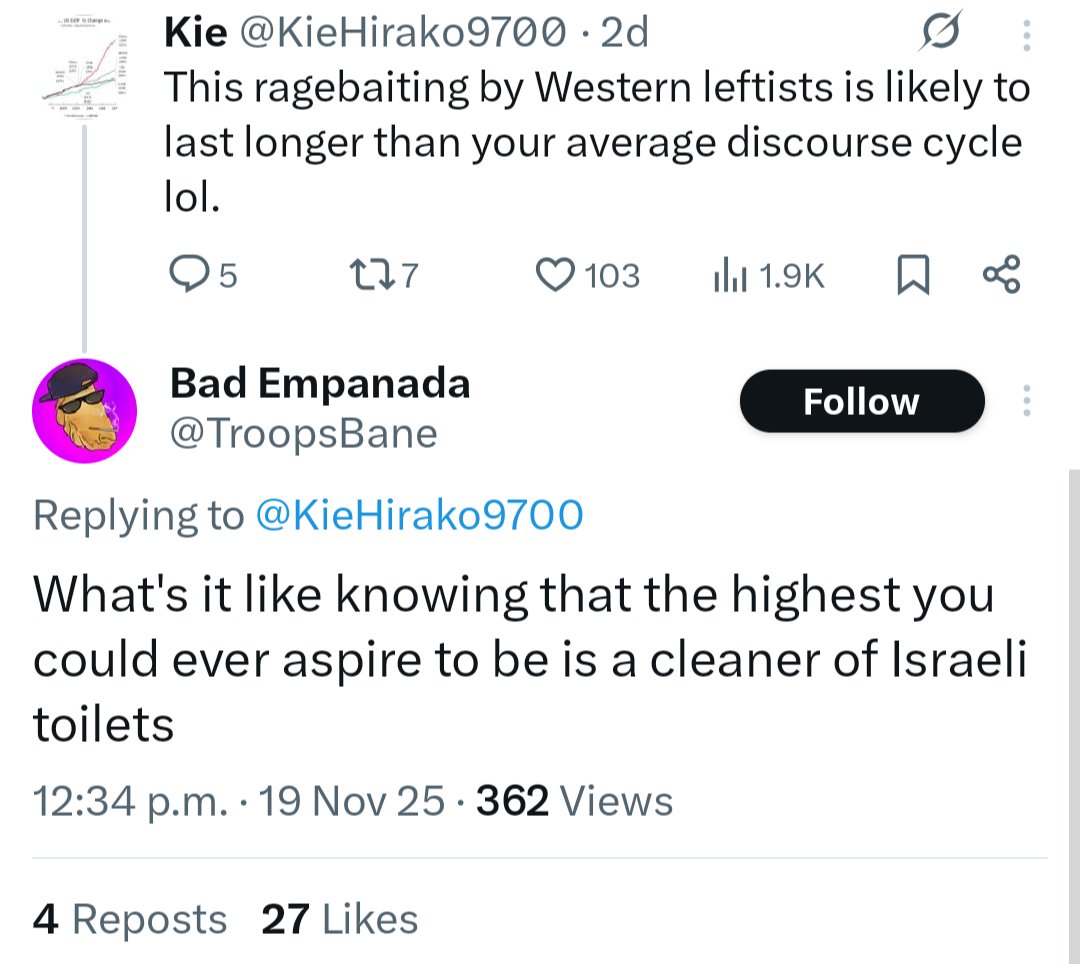
Task: Click the 12:34 p.m. 19 Nov 25 timestamp
Action: click(238, 801)
